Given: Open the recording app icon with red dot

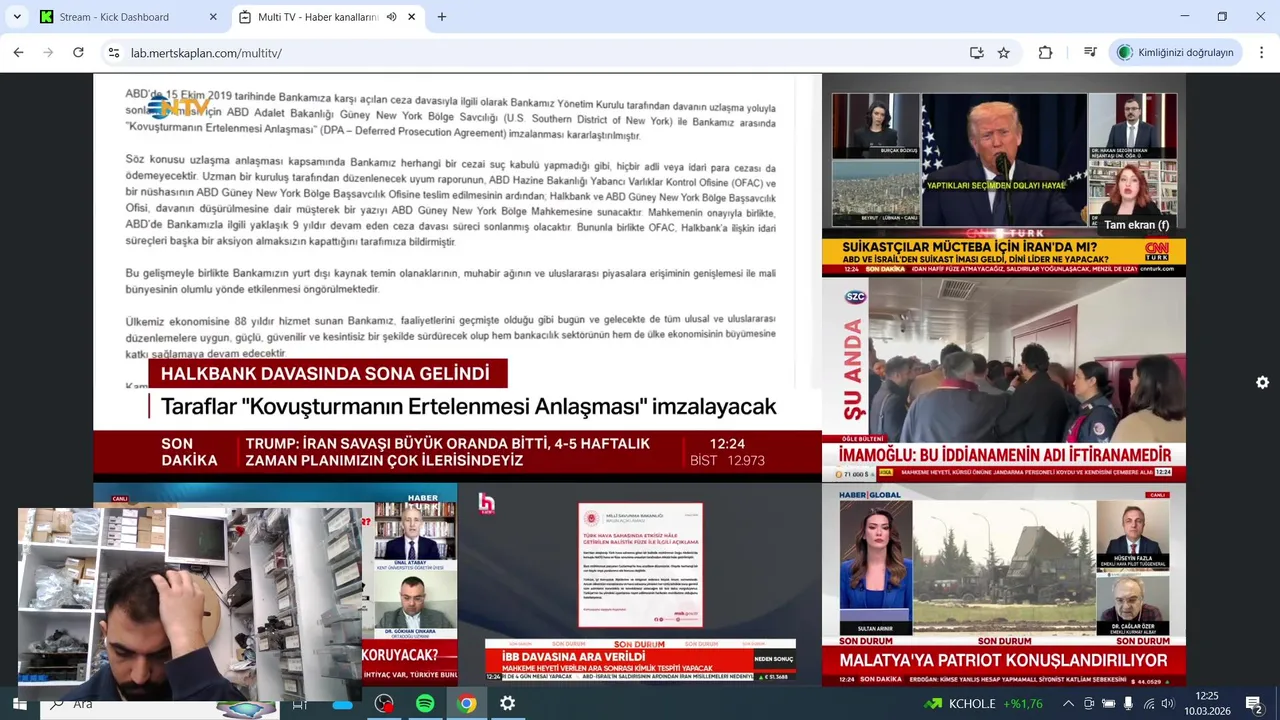Looking at the screenshot, I should pos(384,704).
